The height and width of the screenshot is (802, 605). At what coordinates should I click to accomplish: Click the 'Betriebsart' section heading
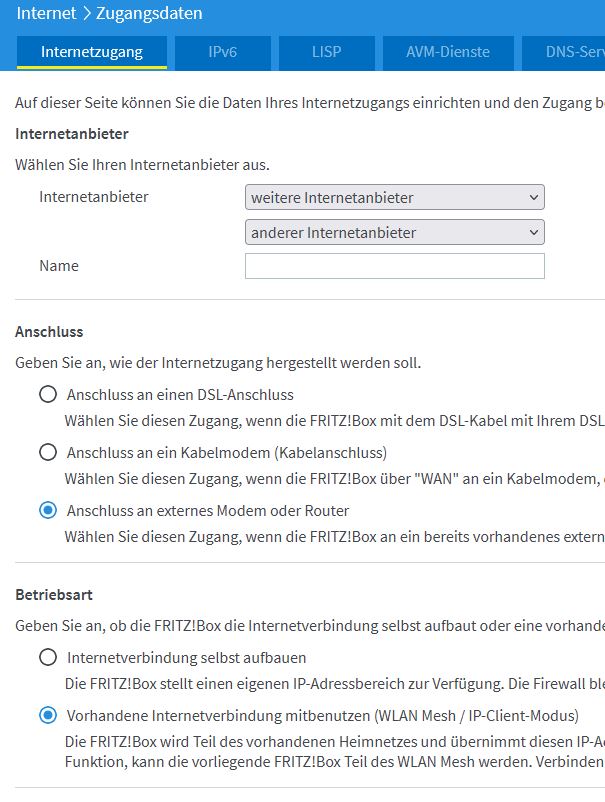pyautogui.click(x=54, y=594)
